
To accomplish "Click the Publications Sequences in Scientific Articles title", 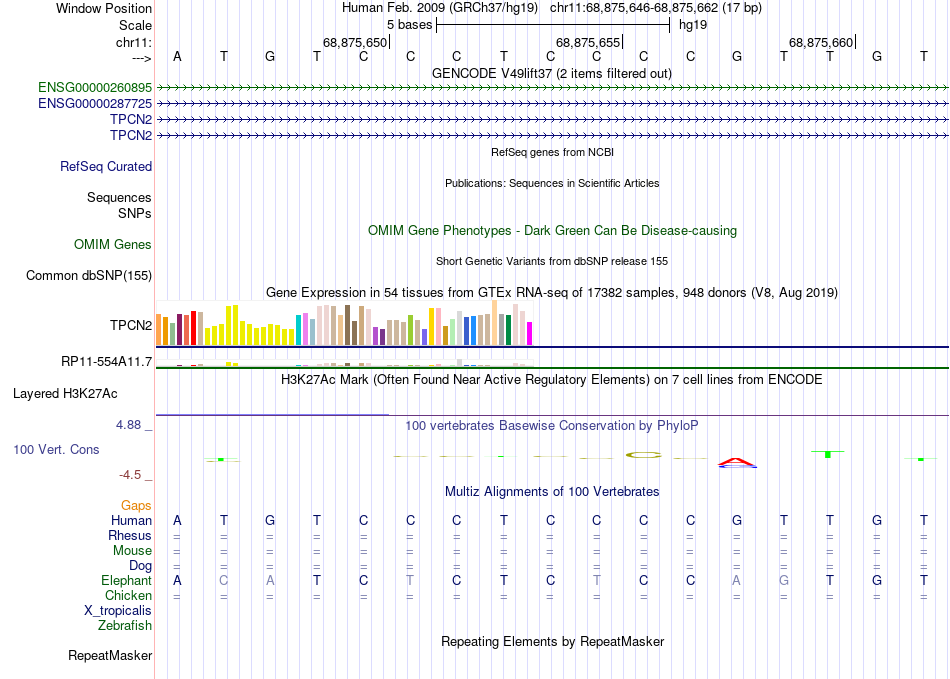I will click(x=552, y=183).
